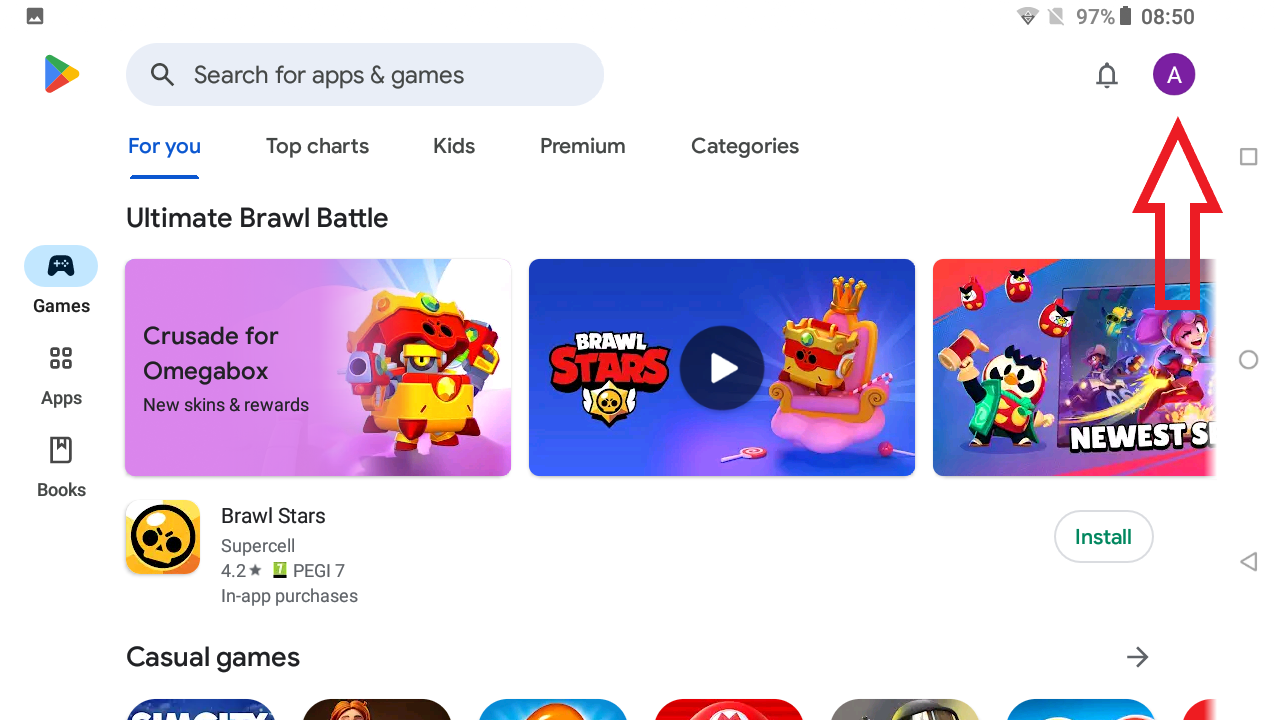1280x720 pixels.
Task: Install Brawl Stars
Action: coord(1103,537)
